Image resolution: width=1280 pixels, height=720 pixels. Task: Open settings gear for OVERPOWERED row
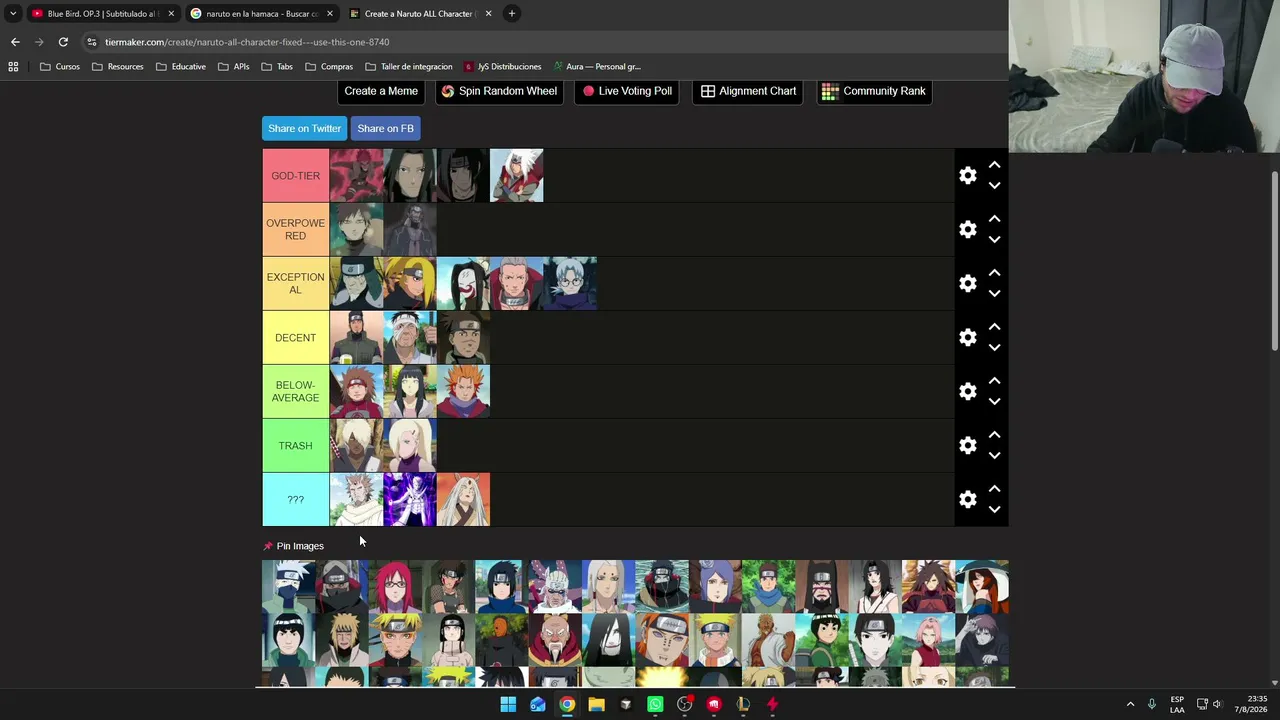(x=967, y=230)
